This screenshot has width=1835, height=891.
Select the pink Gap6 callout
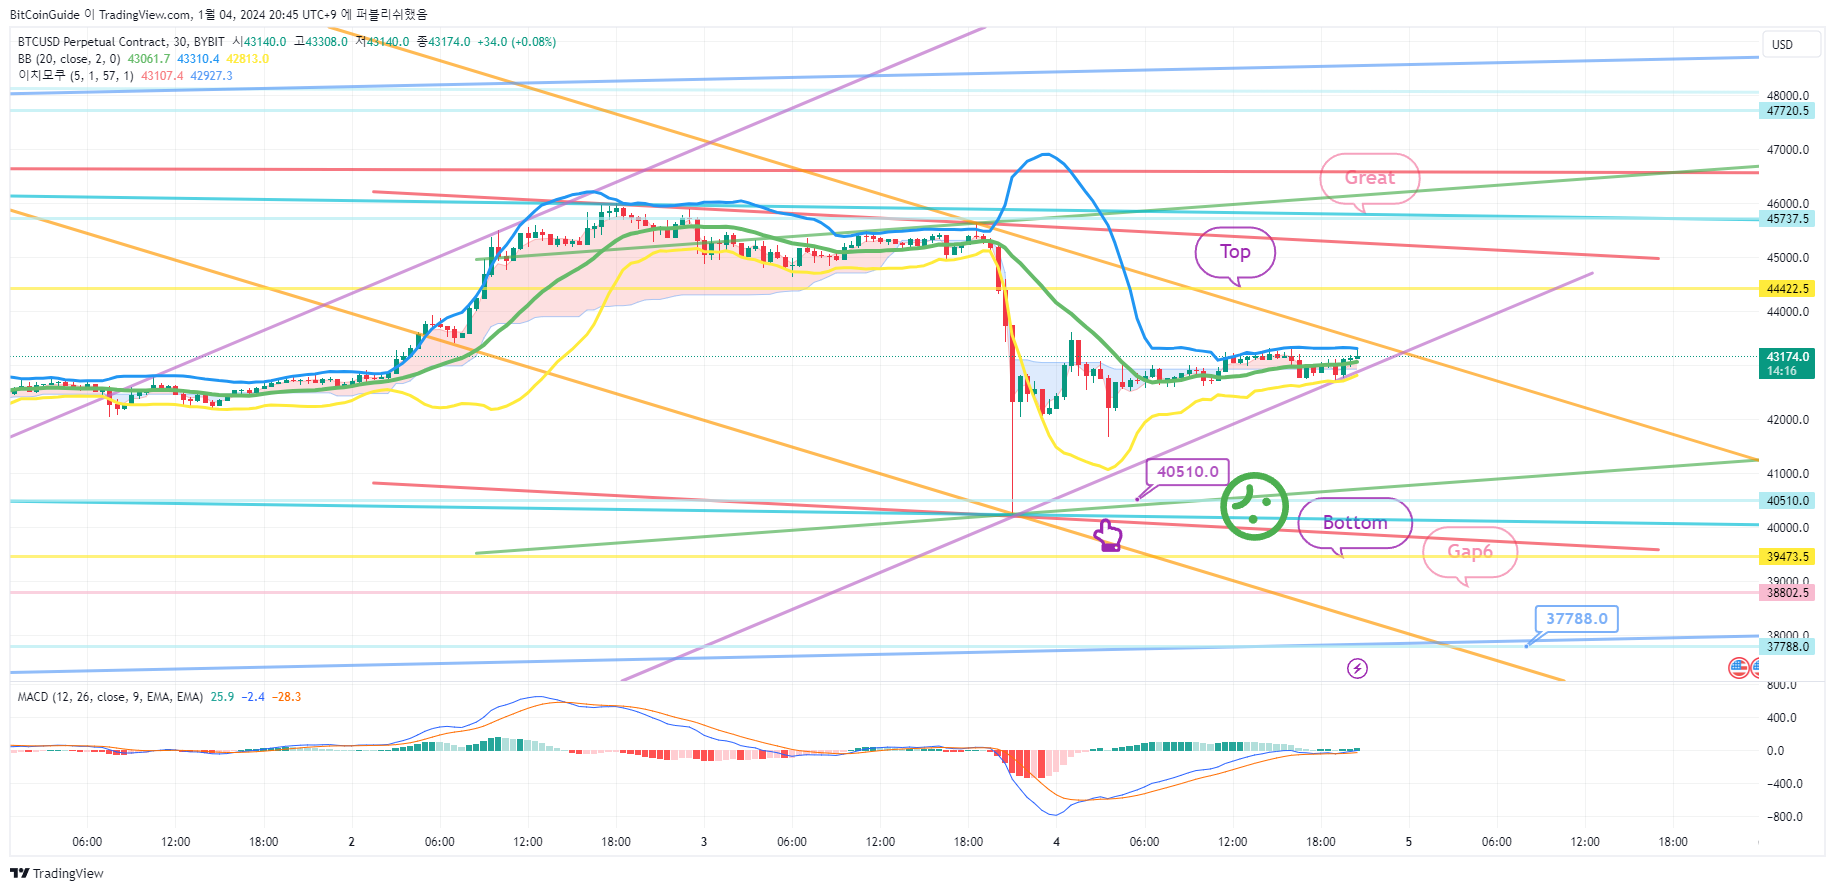[x=1470, y=553]
